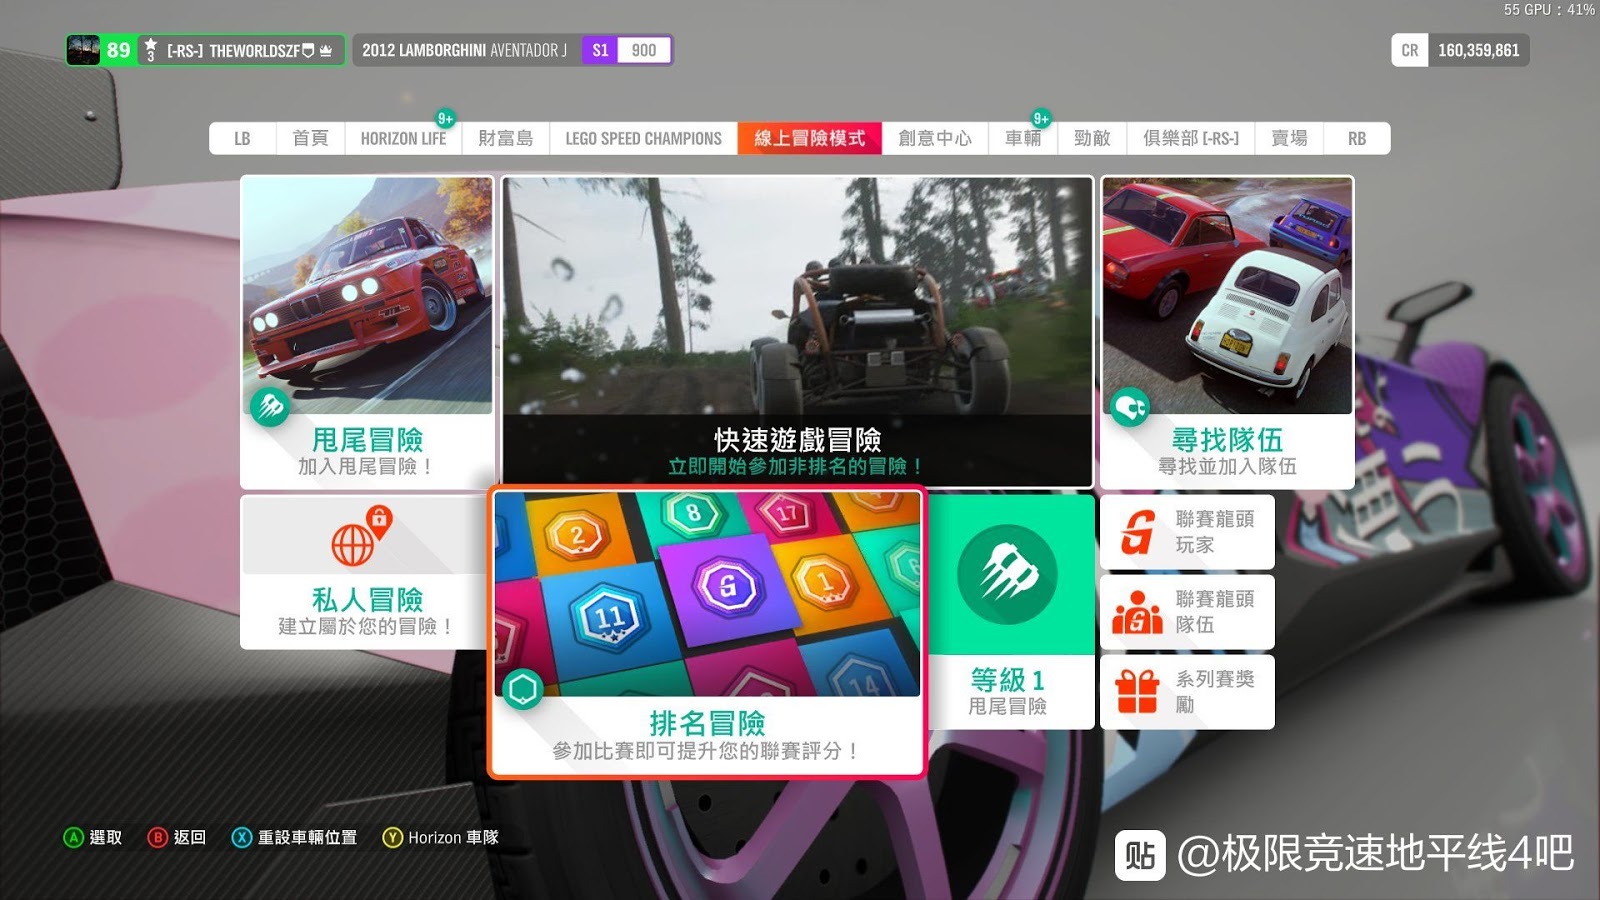Click the notification badge on 車輛 tab
1600x900 pixels.
[1041, 119]
